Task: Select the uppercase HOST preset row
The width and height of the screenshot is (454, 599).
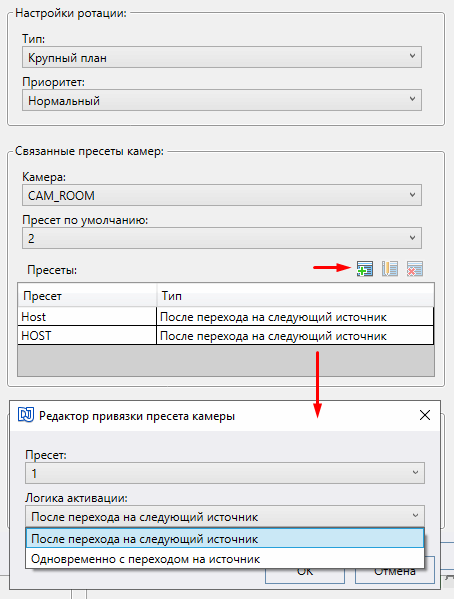Action: (225, 335)
